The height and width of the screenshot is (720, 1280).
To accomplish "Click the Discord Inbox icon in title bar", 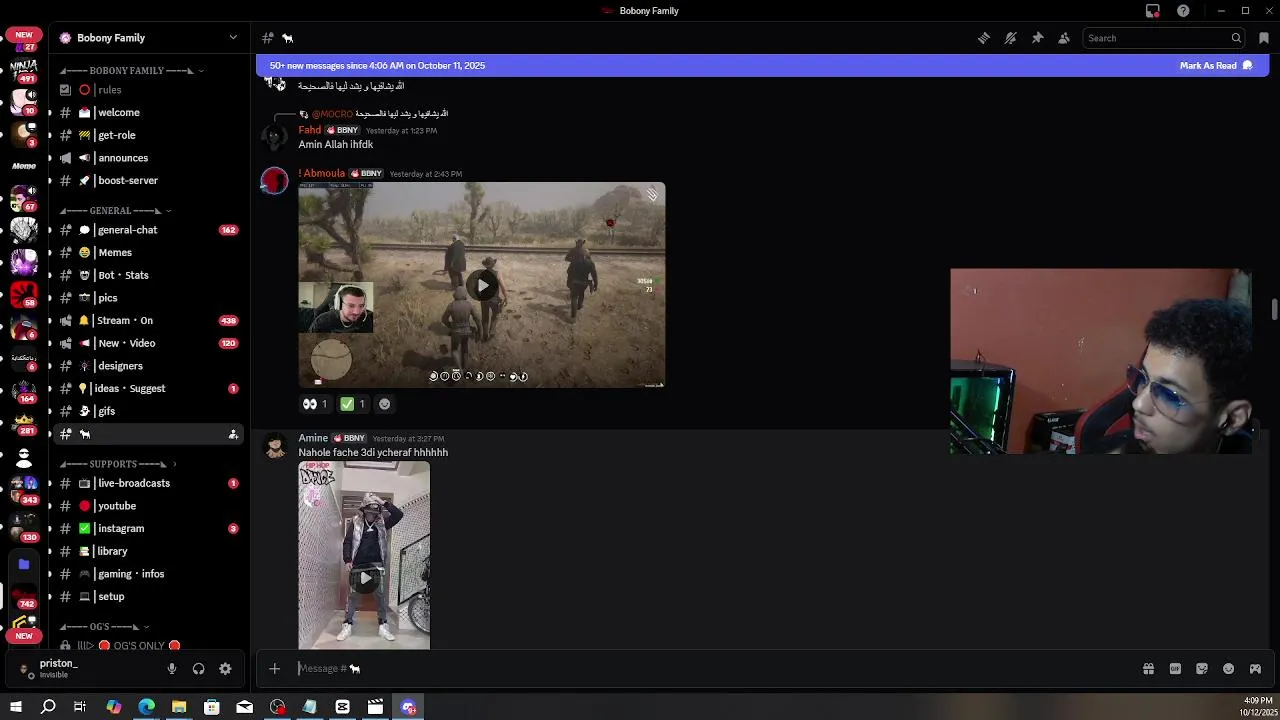I will pyautogui.click(x=1153, y=11).
